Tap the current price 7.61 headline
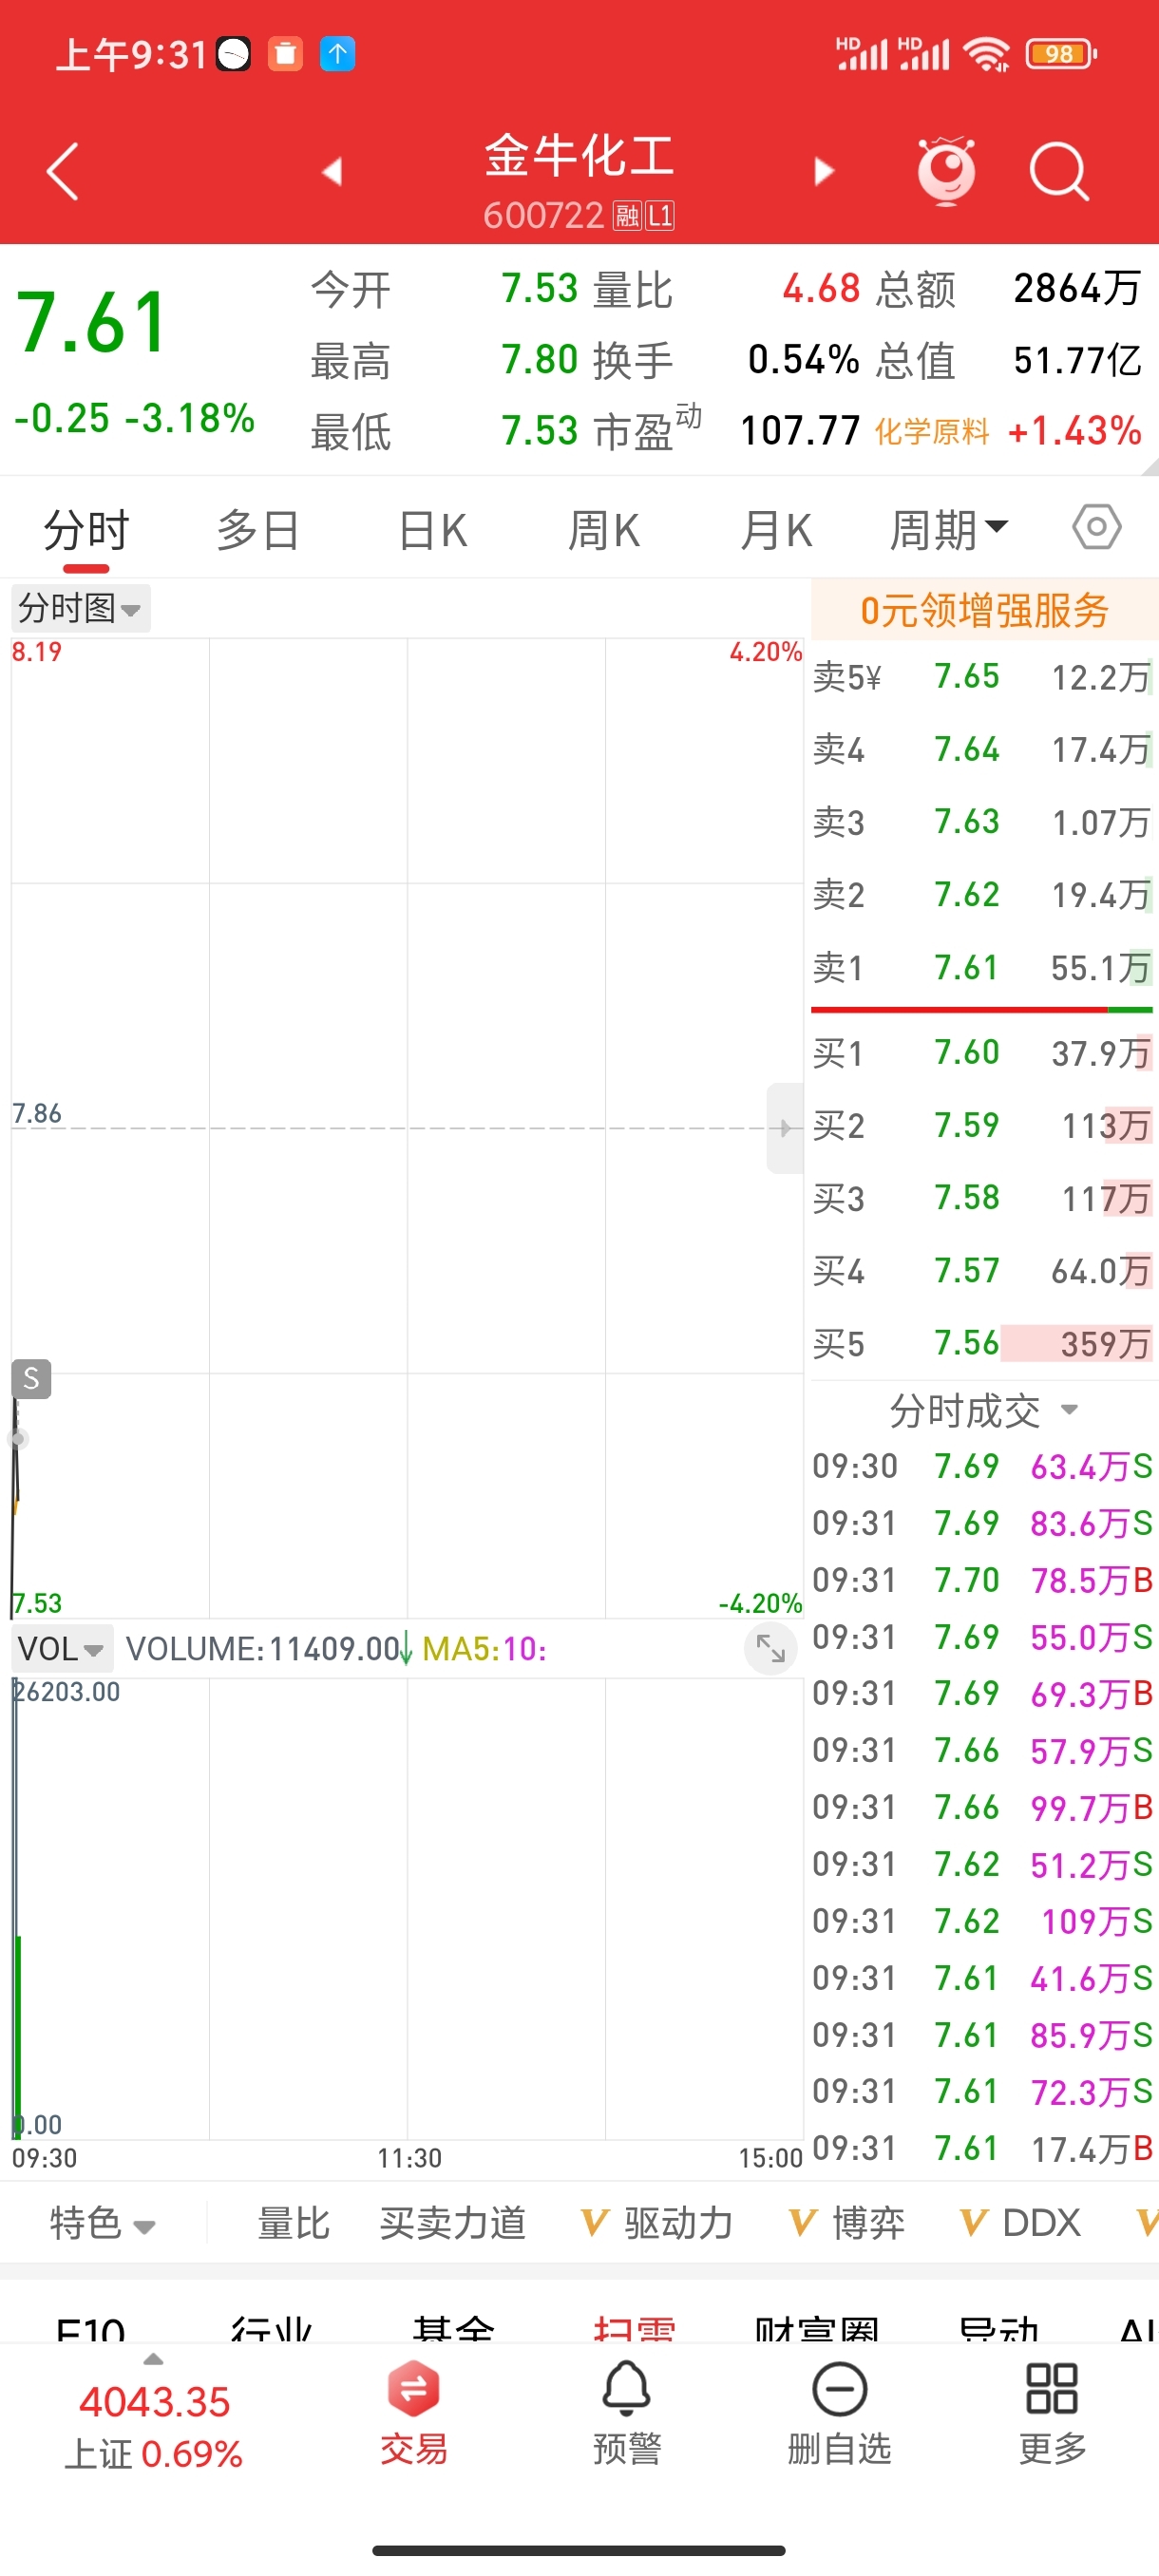The width and height of the screenshot is (1159, 2576). [x=92, y=323]
